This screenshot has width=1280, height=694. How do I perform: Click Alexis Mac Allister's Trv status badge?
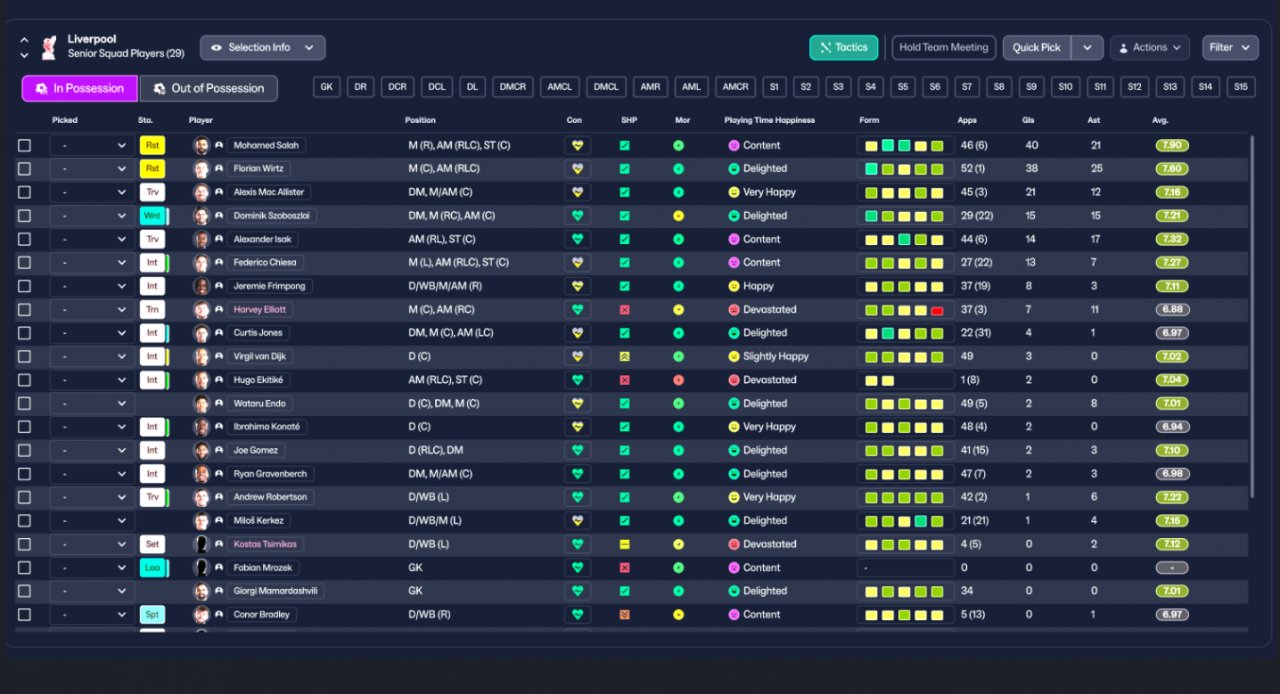(152, 192)
